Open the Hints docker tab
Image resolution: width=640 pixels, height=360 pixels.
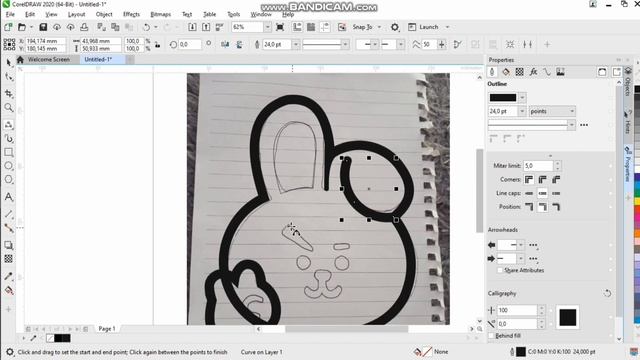click(x=628, y=122)
